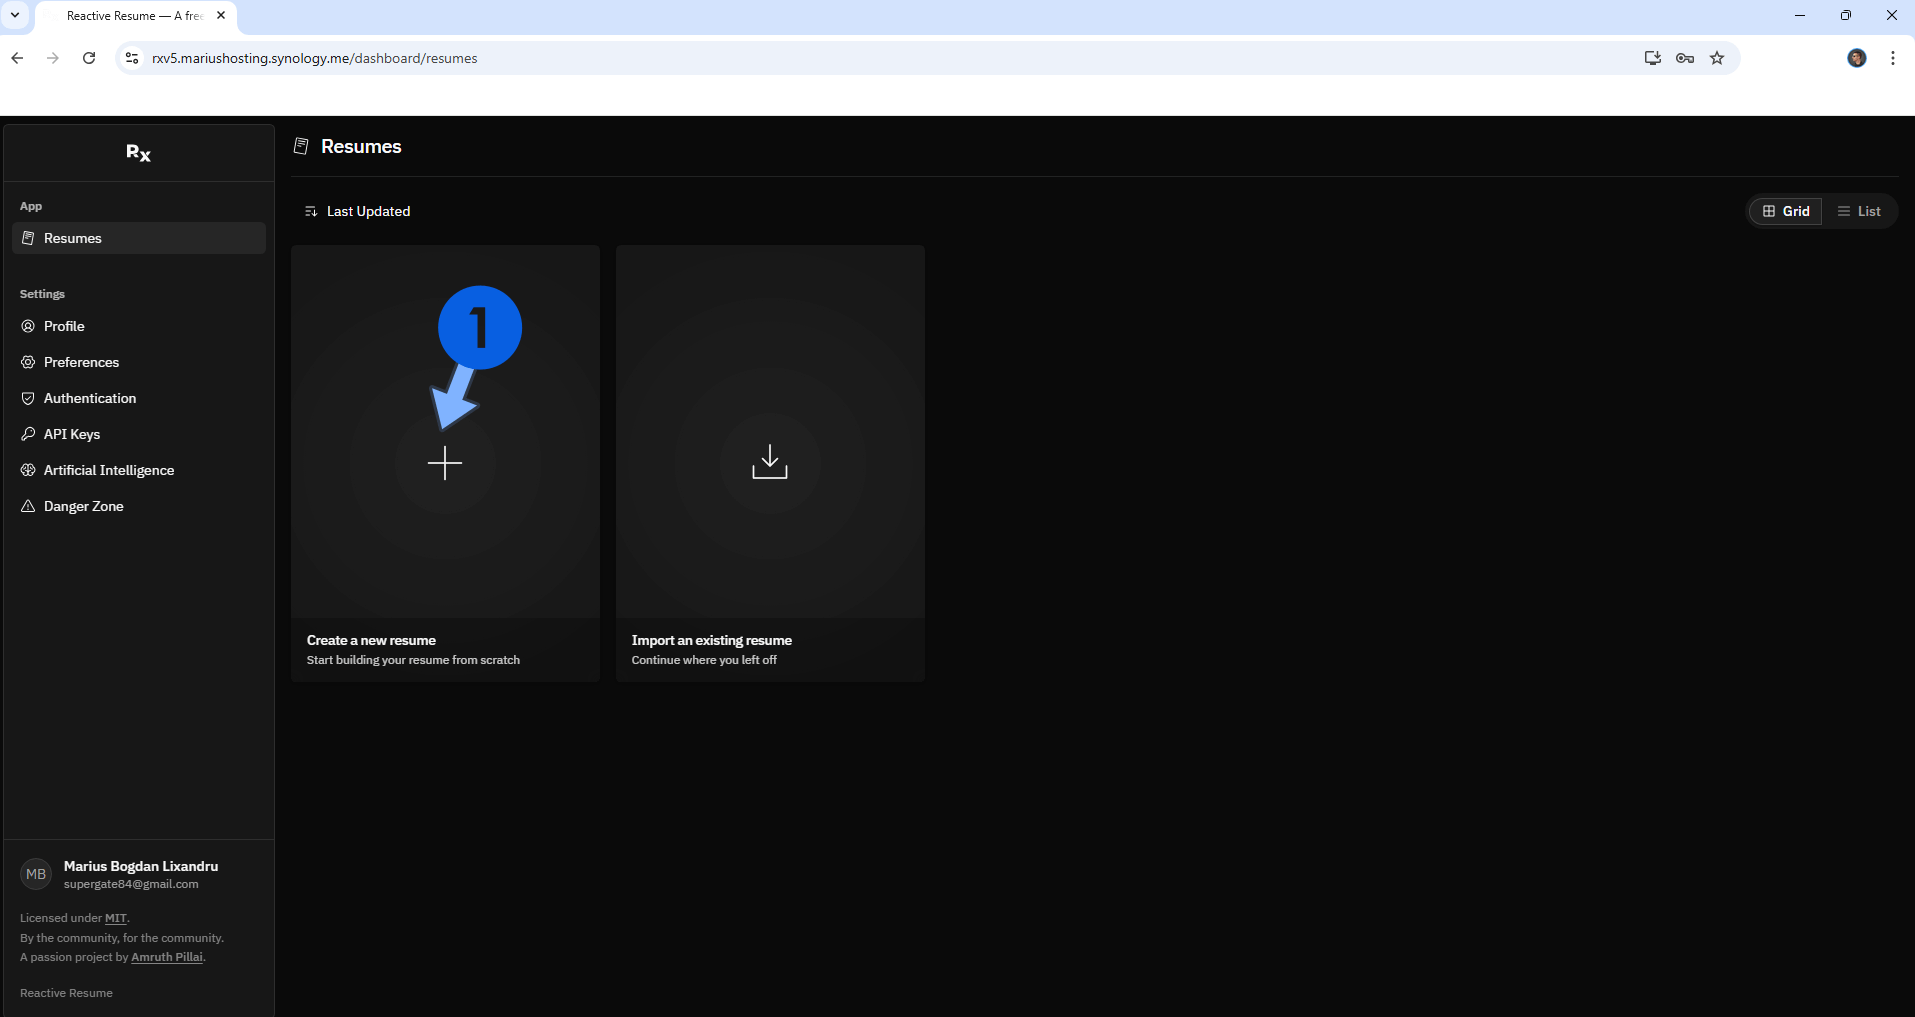This screenshot has width=1915, height=1017.
Task: Visit the Amruth Pillai link
Action: [x=166, y=957]
